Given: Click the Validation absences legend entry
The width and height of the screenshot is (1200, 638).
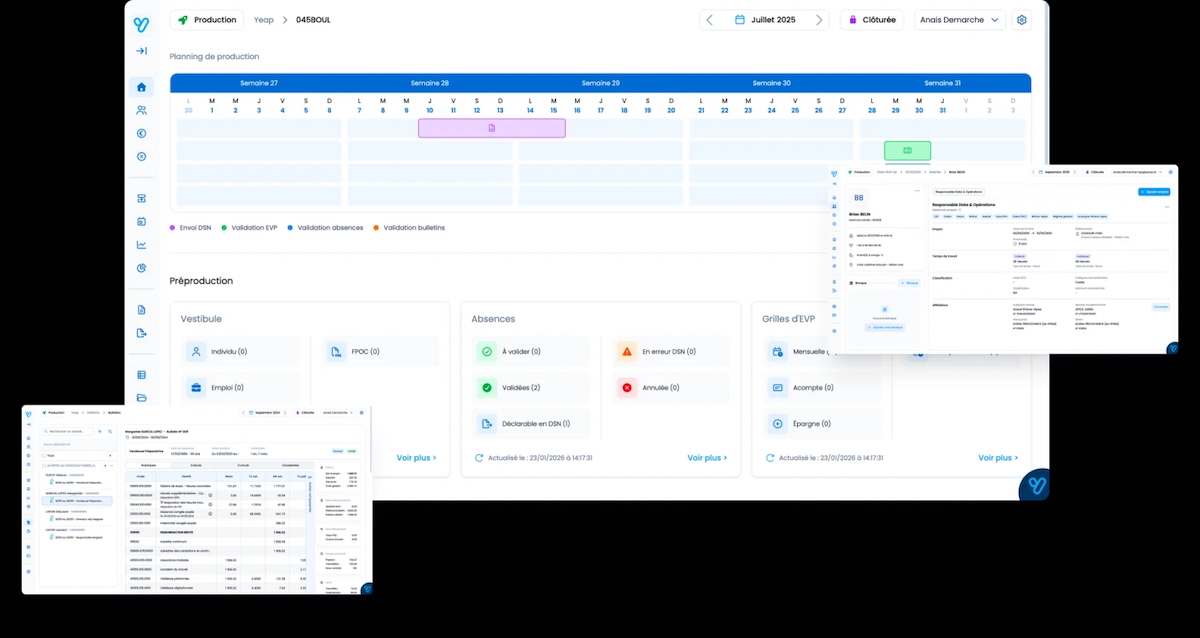Looking at the screenshot, I should coord(324,228).
